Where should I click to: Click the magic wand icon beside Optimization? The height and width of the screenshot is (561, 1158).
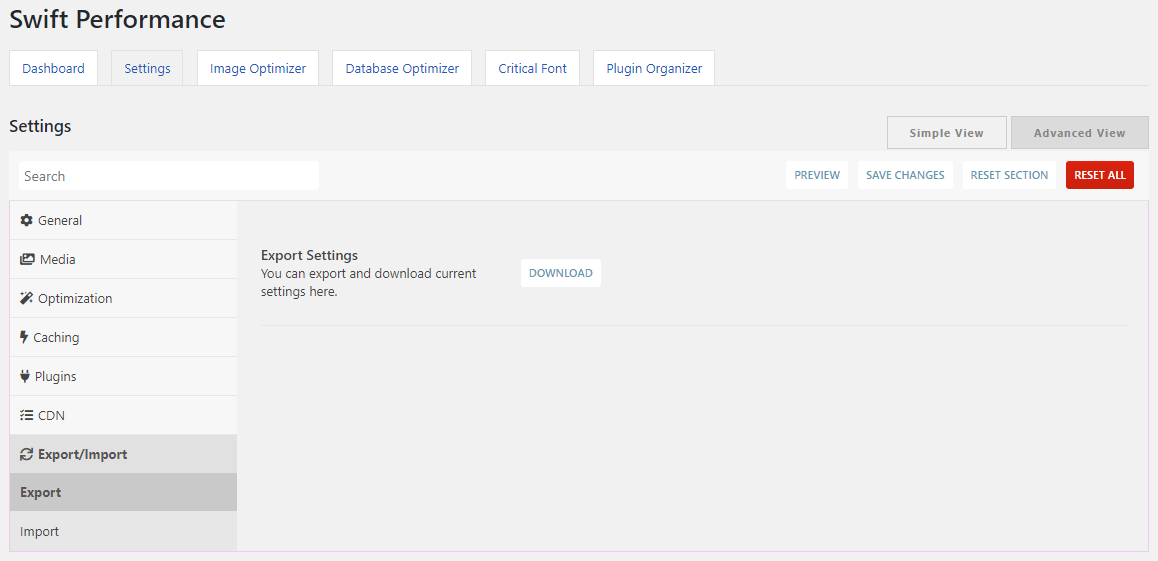(x=27, y=298)
